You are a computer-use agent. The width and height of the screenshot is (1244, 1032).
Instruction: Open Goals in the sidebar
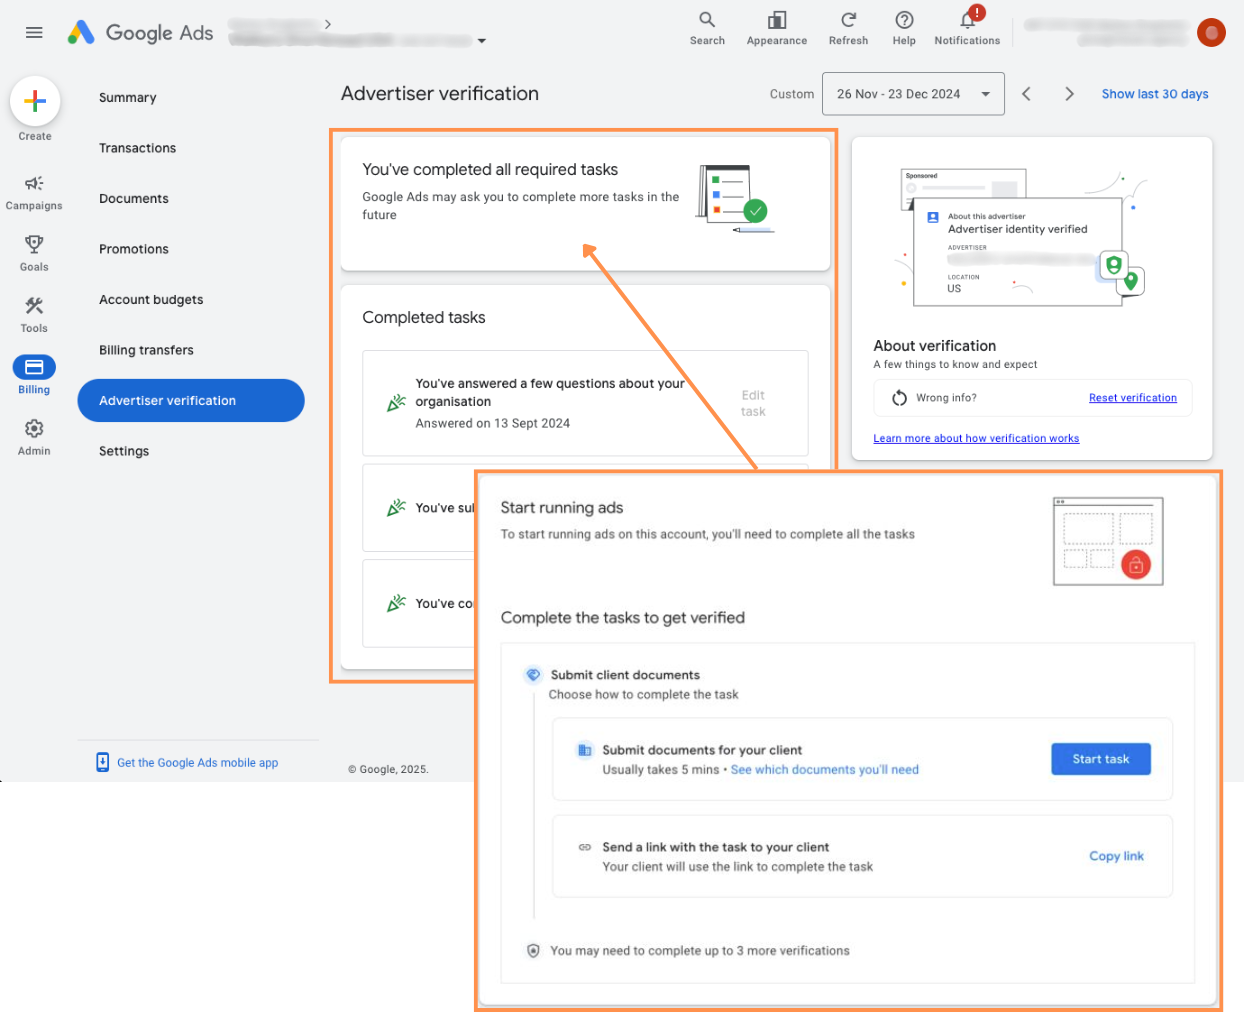click(34, 253)
